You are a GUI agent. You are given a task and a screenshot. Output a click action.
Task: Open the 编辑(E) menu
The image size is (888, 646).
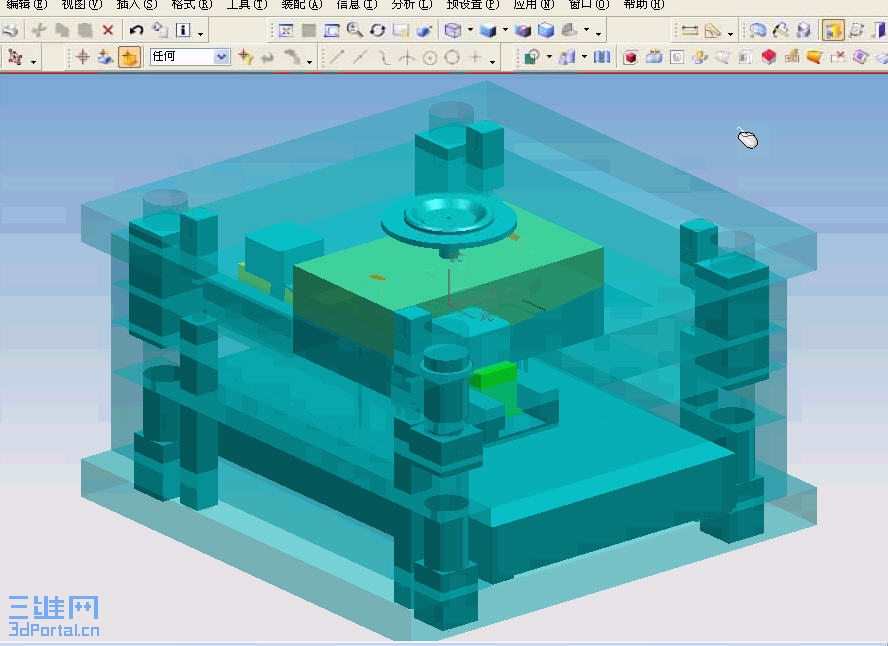pos(27,5)
